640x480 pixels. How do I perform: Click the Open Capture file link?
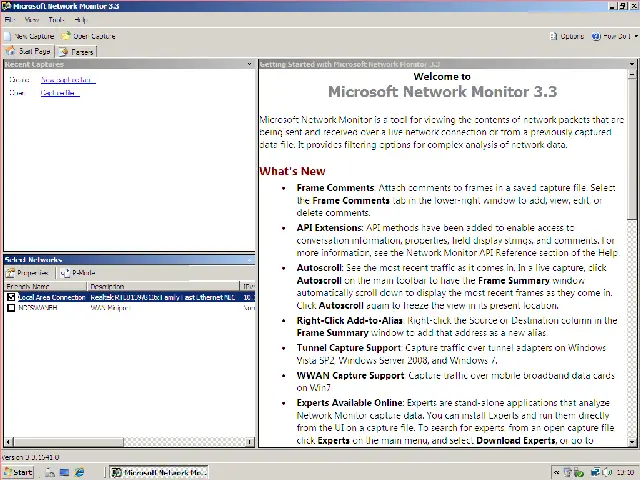coord(60,93)
